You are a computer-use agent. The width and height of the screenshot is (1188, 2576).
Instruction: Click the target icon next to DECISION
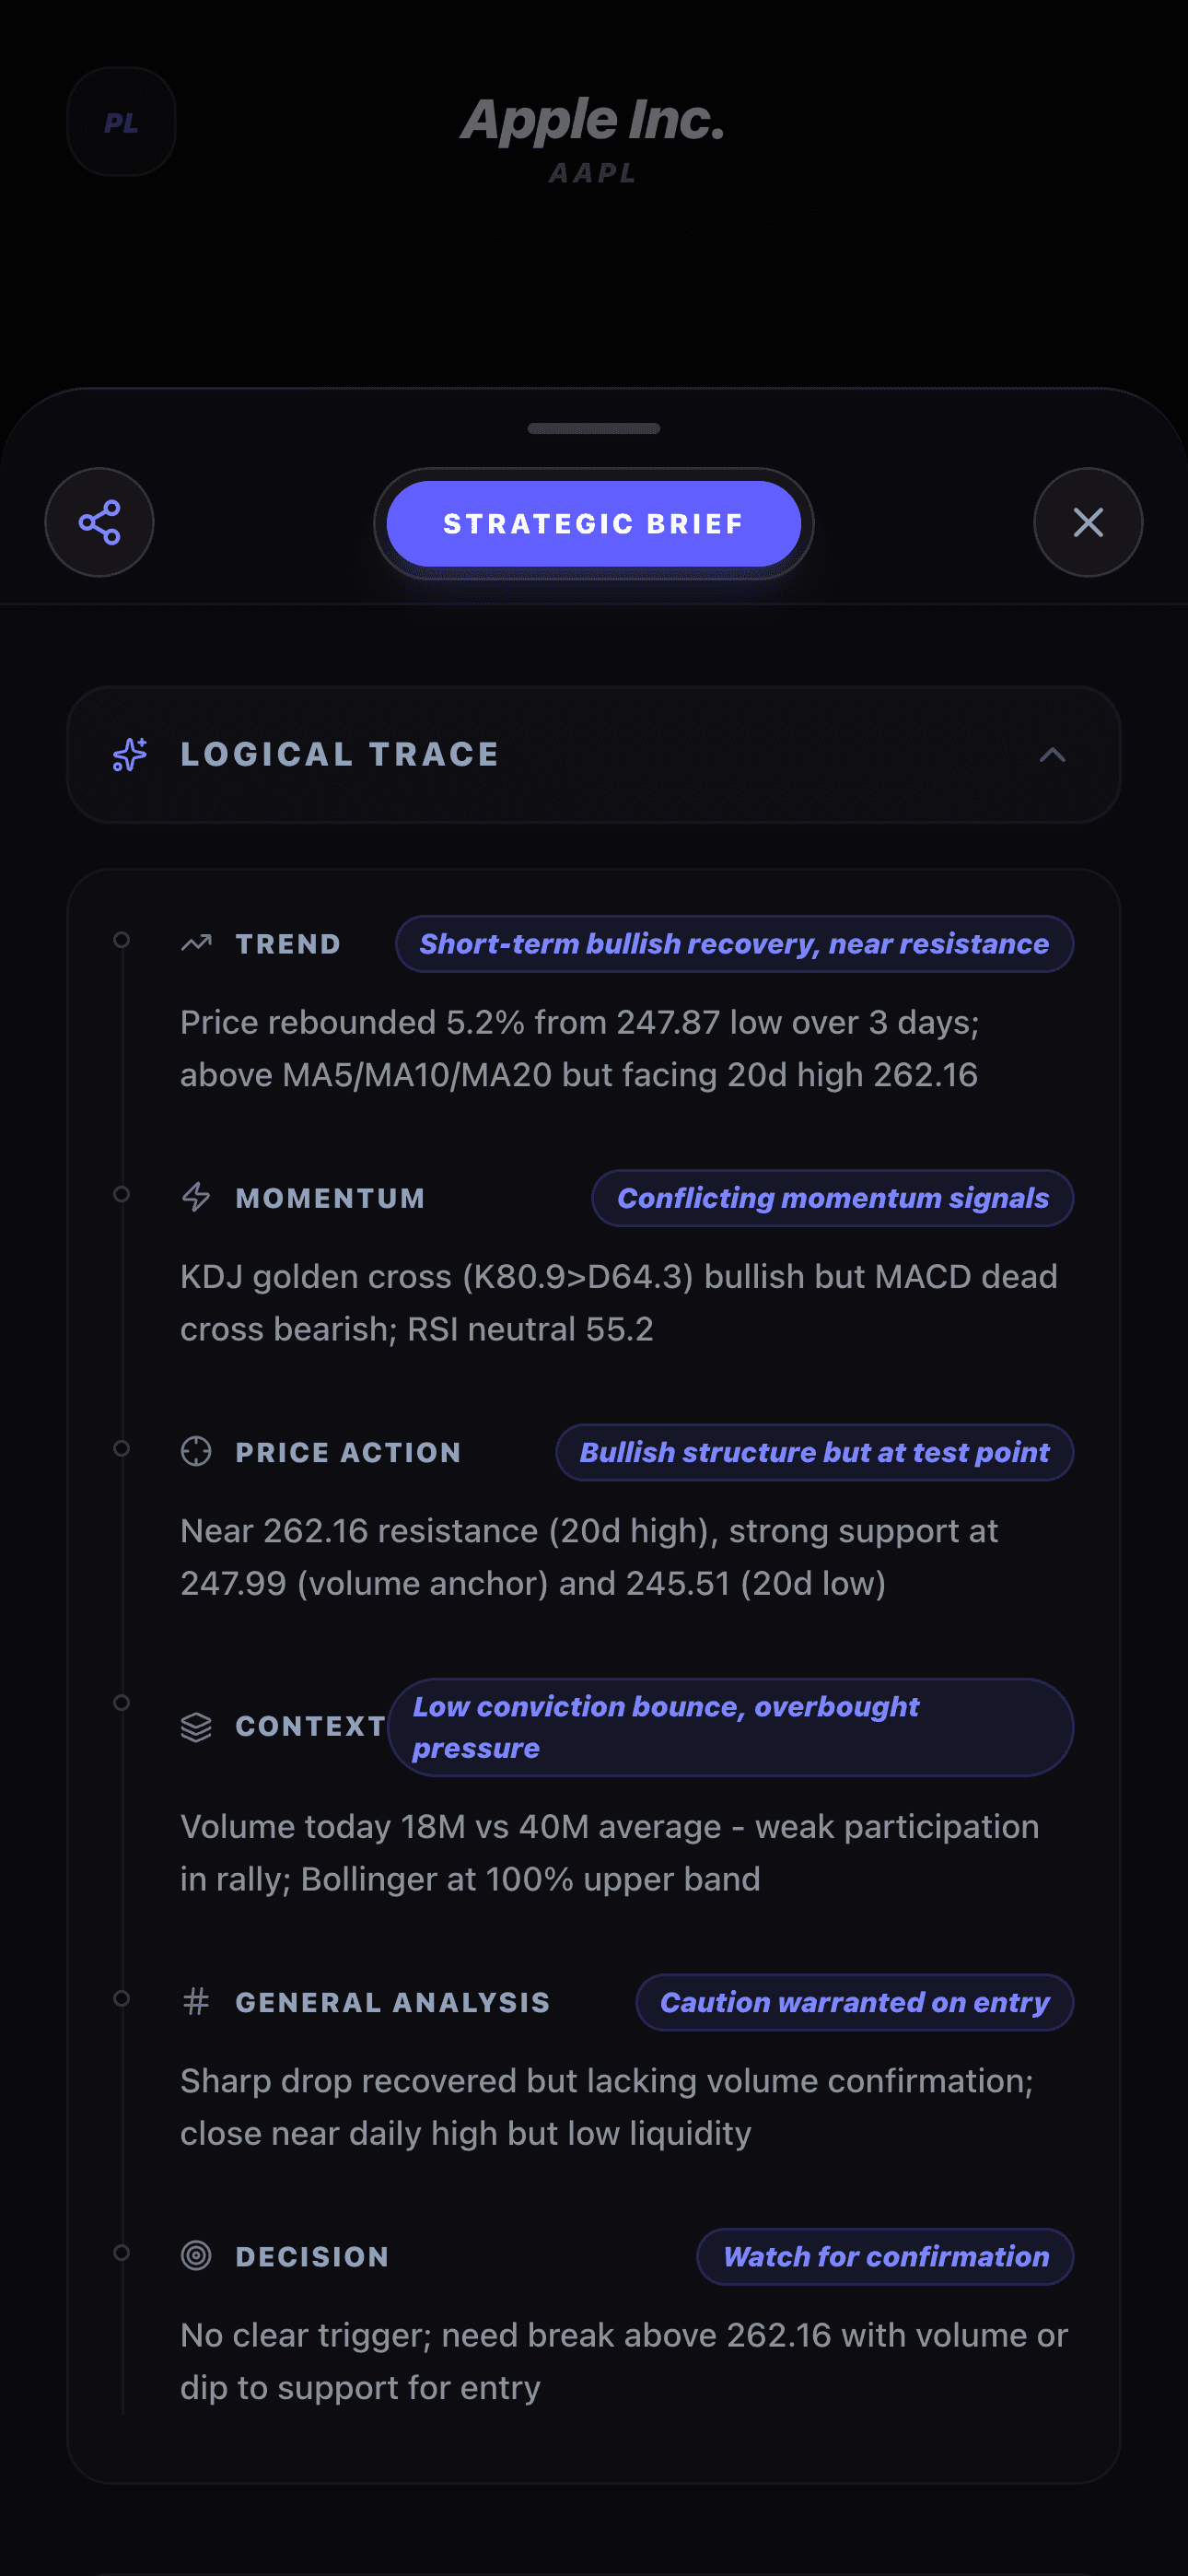pyautogui.click(x=196, y=2256)
